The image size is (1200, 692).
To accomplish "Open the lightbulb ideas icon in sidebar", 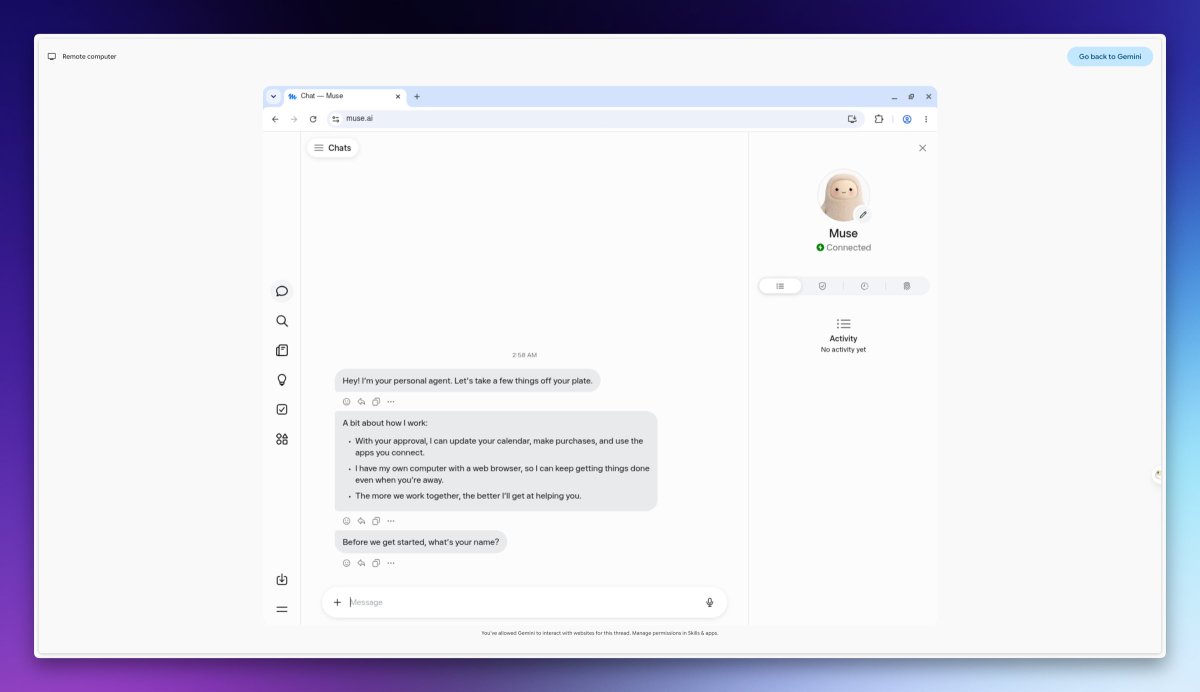I will click(282, 380).
